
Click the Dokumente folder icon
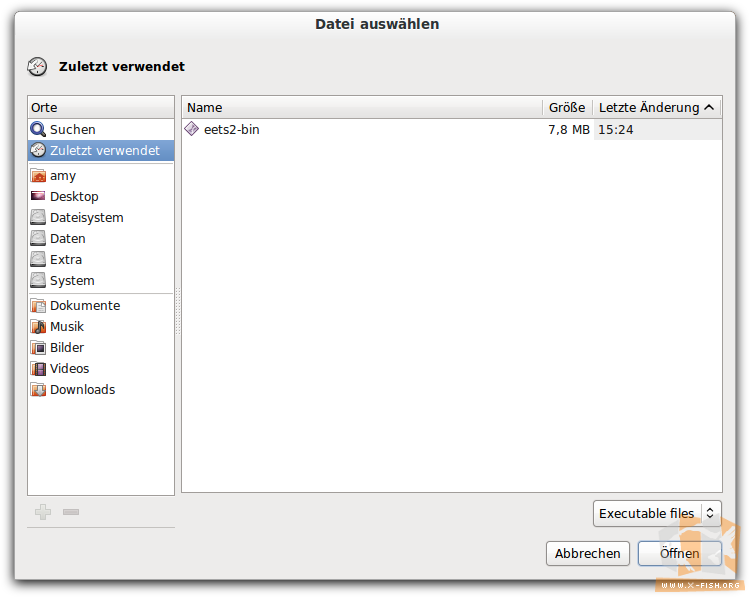tap(38, 306)
